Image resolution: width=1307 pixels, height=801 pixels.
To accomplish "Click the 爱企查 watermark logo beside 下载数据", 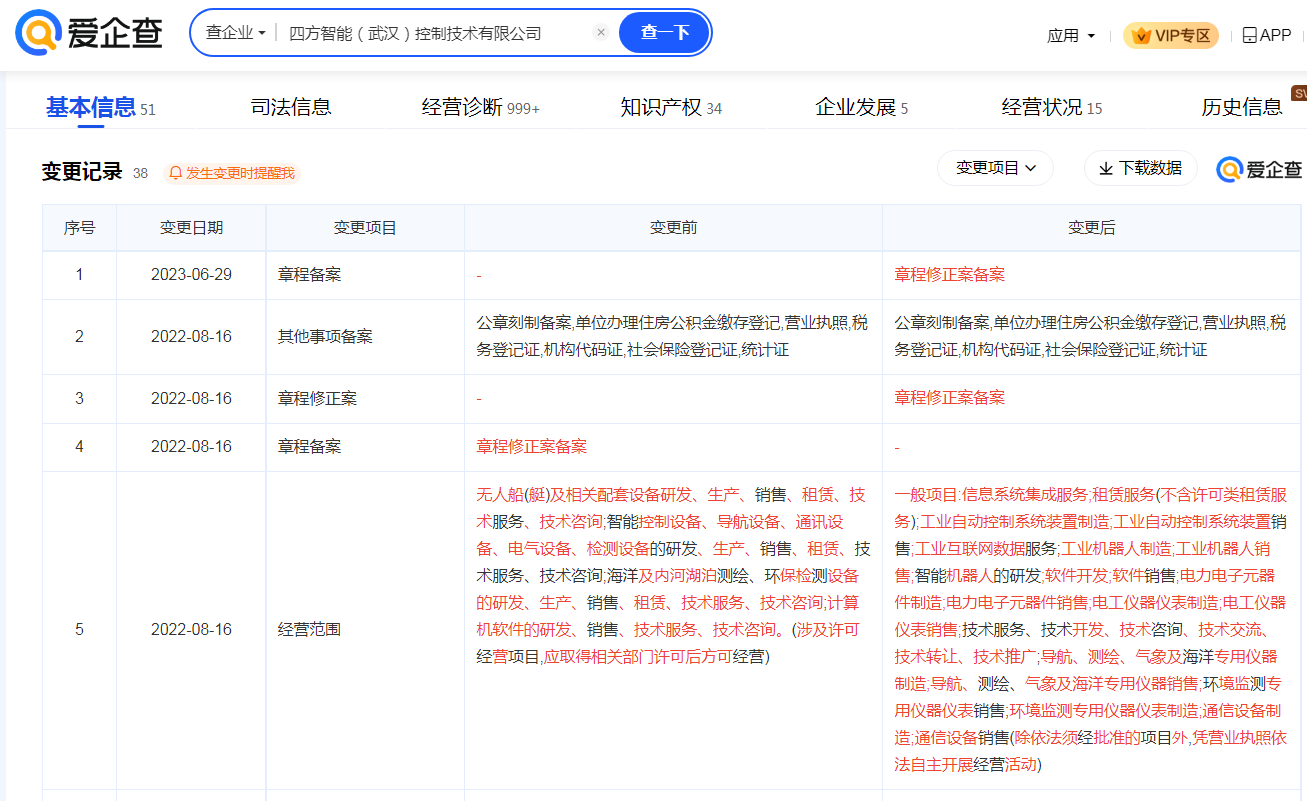I will pos(1259,169).
